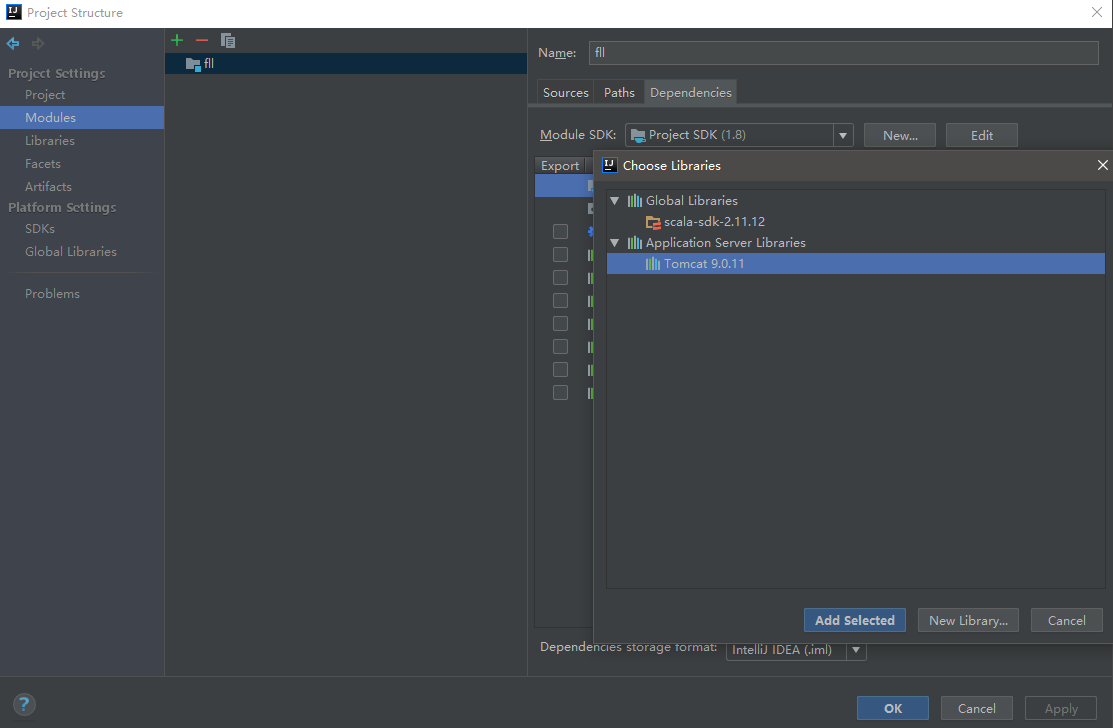Open Problems in the sidebar

click(53, 293)
